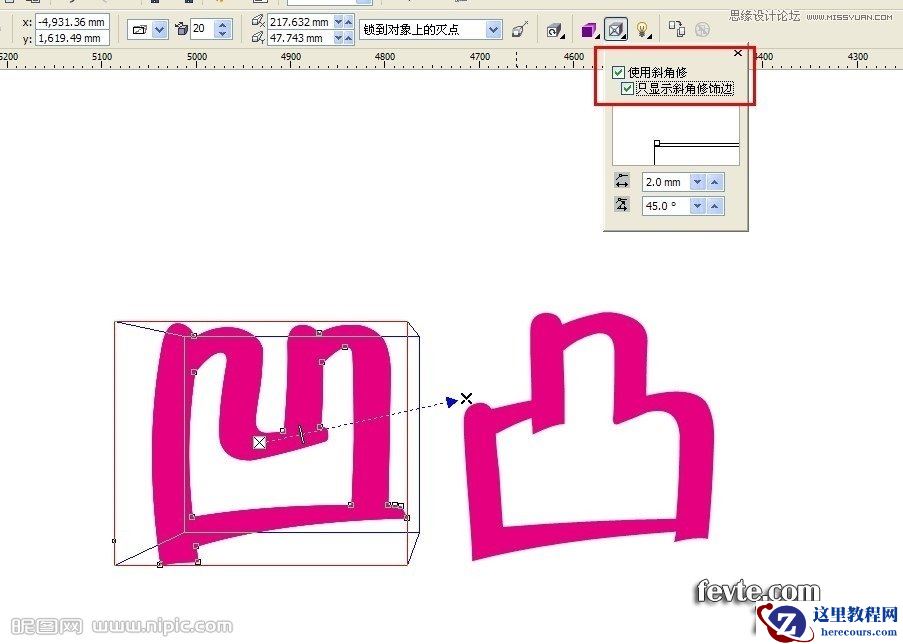
Task: Click inside the bevel depth 2.0 mm field
Action: coord(662,182)
